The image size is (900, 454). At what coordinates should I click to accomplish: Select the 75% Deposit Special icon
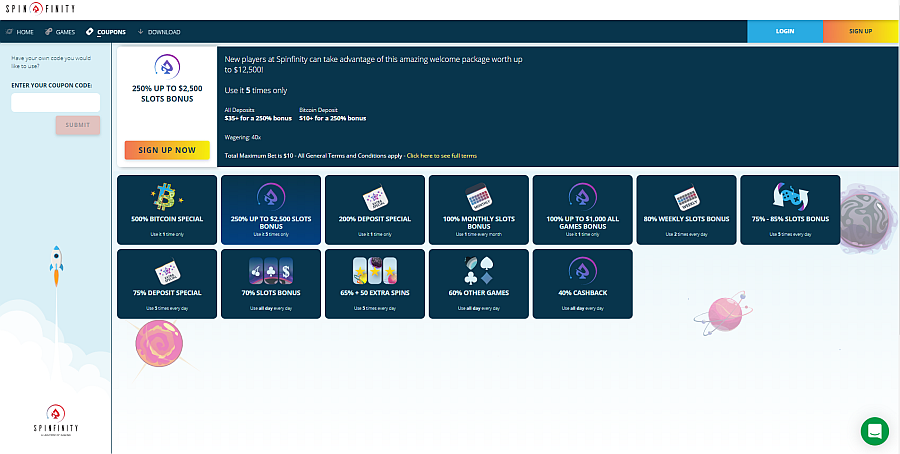[167, 272]
